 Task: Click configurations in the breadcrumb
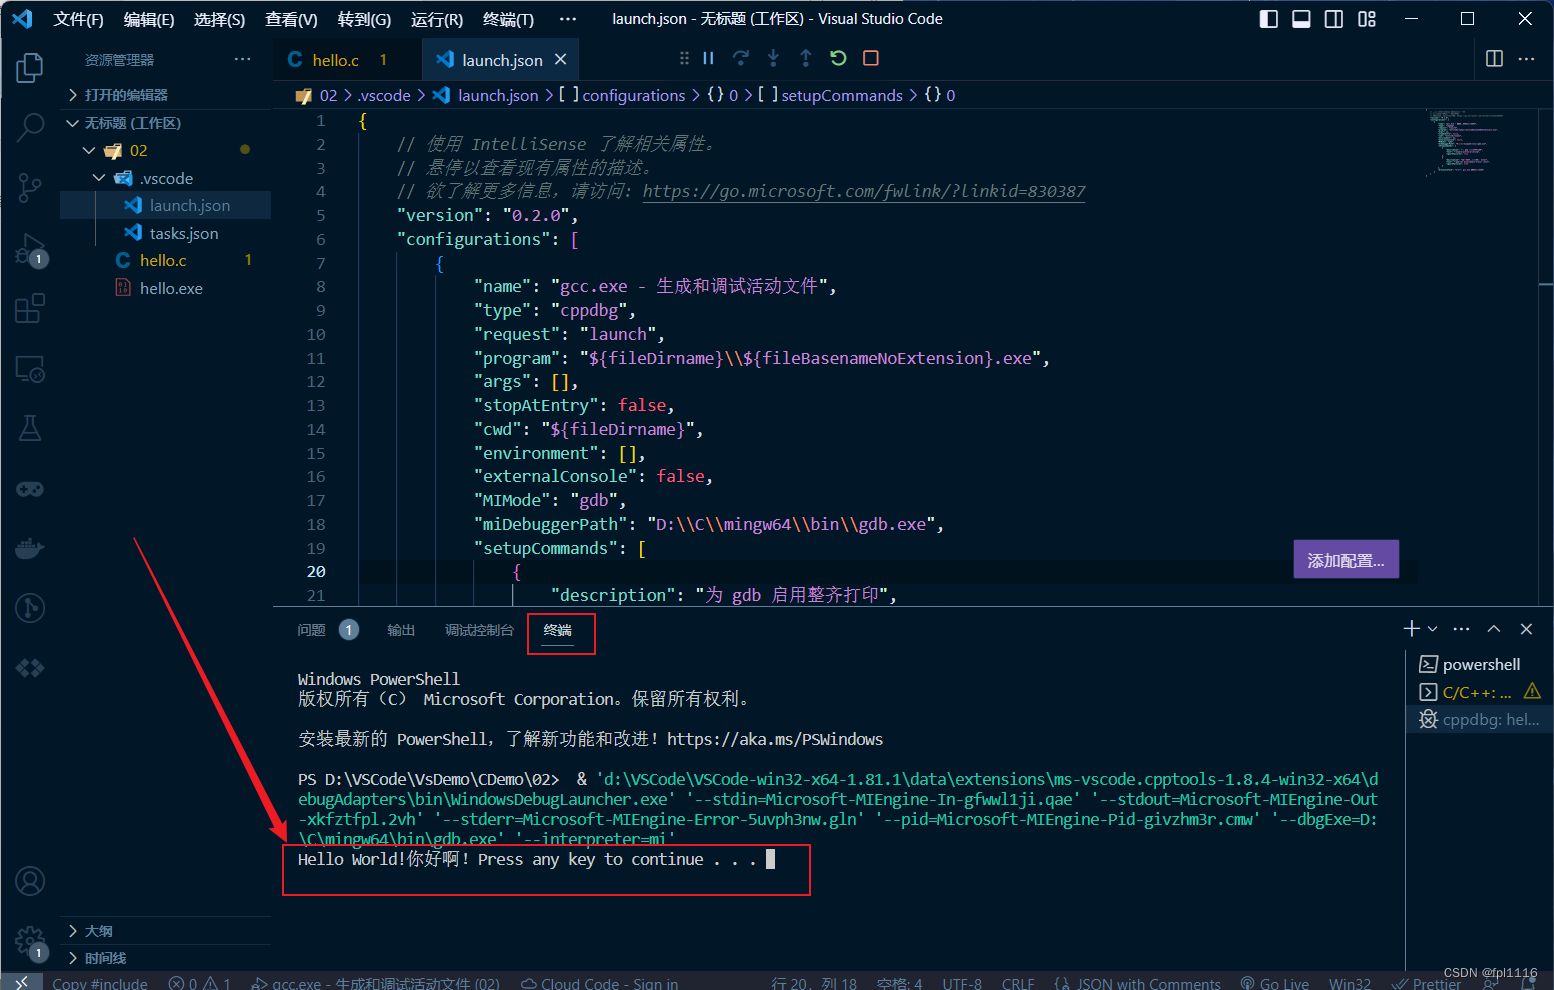(633, 95)
